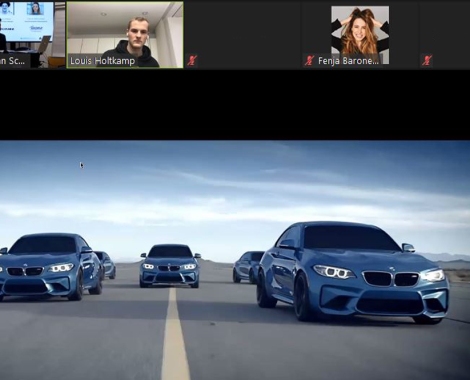Image resolution: width=470 pixels, height=380 pixels.
Task: Select the empty dark tile next to Louis
Action: pyautogui.click(x=243, y=35)
